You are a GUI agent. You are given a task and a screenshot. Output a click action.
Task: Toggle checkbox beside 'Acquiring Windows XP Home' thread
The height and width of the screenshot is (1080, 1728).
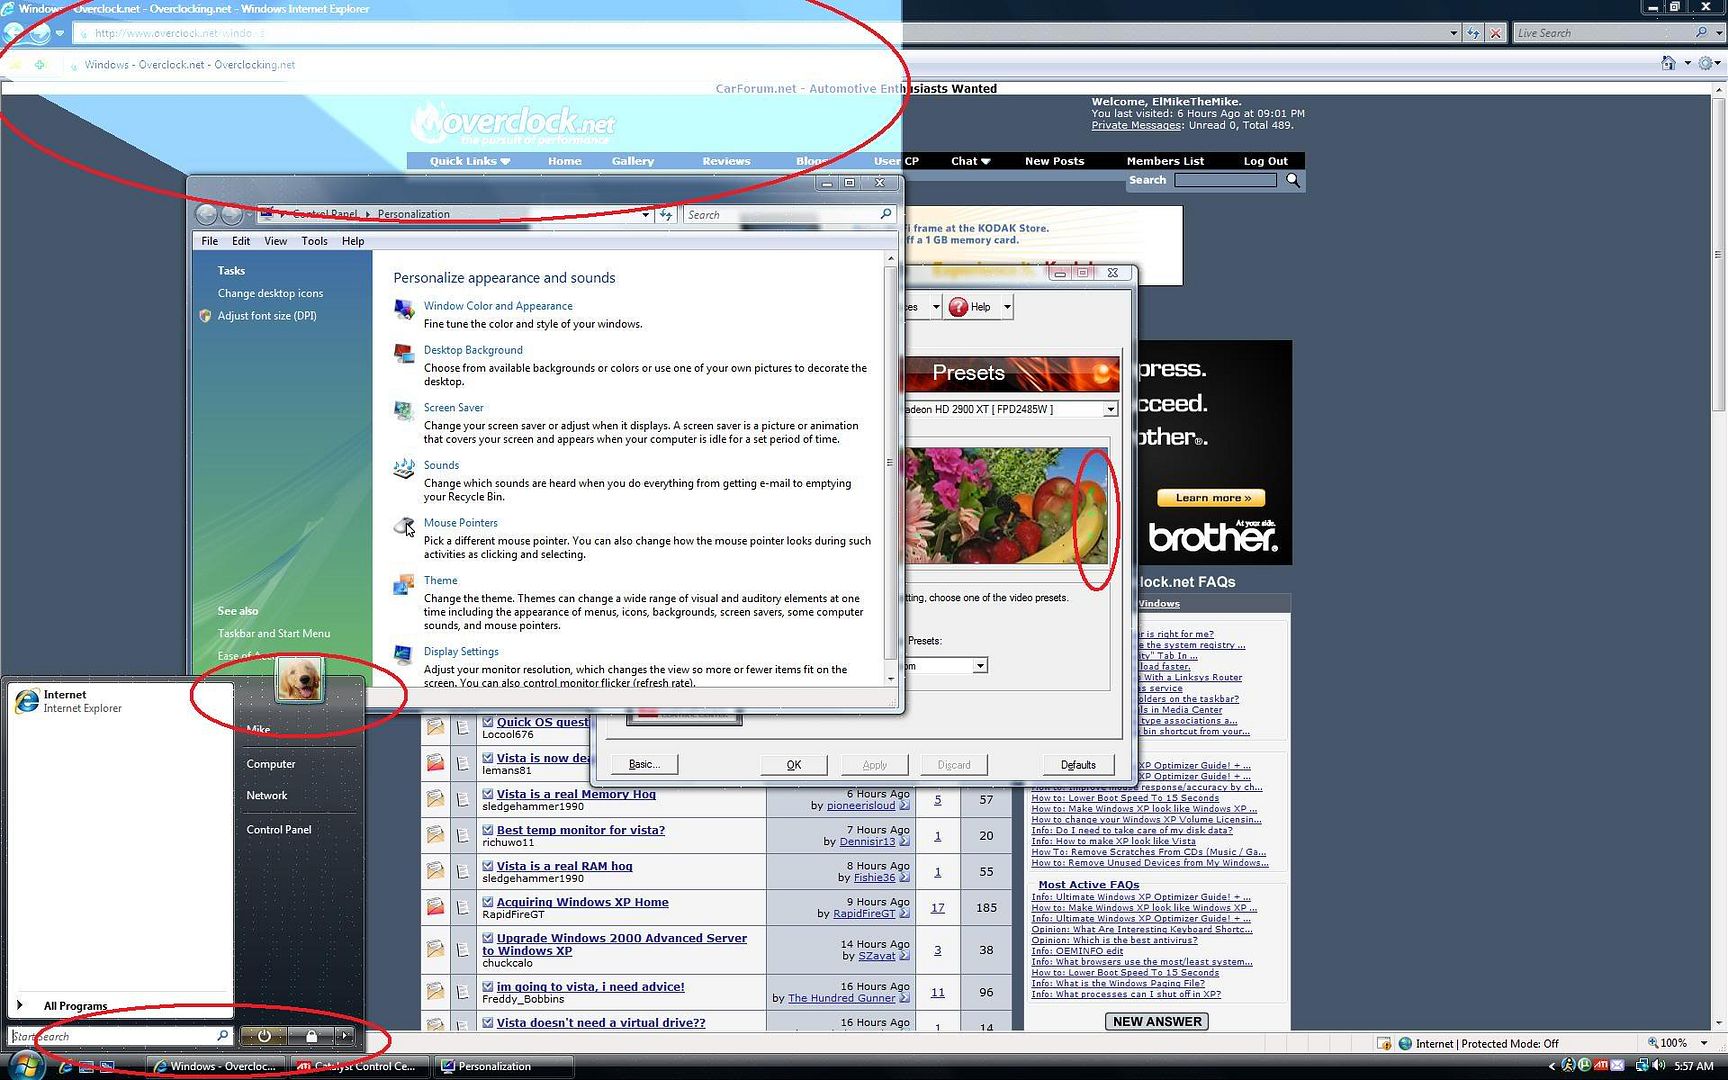pos(488,902)
